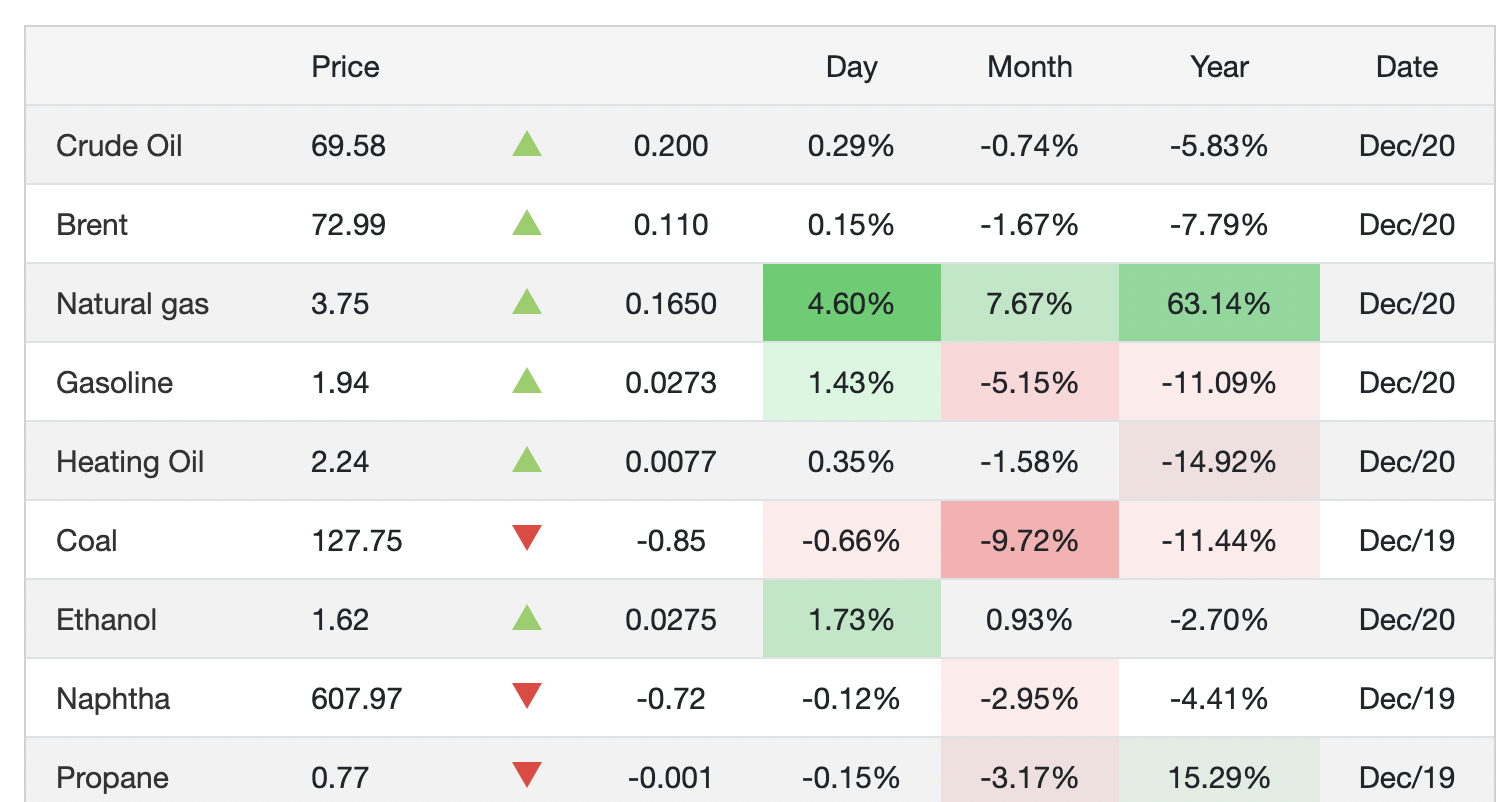Viewport: 1510px width, 802px height.
Task: Click Natural gas day change 4.60% cell
Action: (852, 303)
